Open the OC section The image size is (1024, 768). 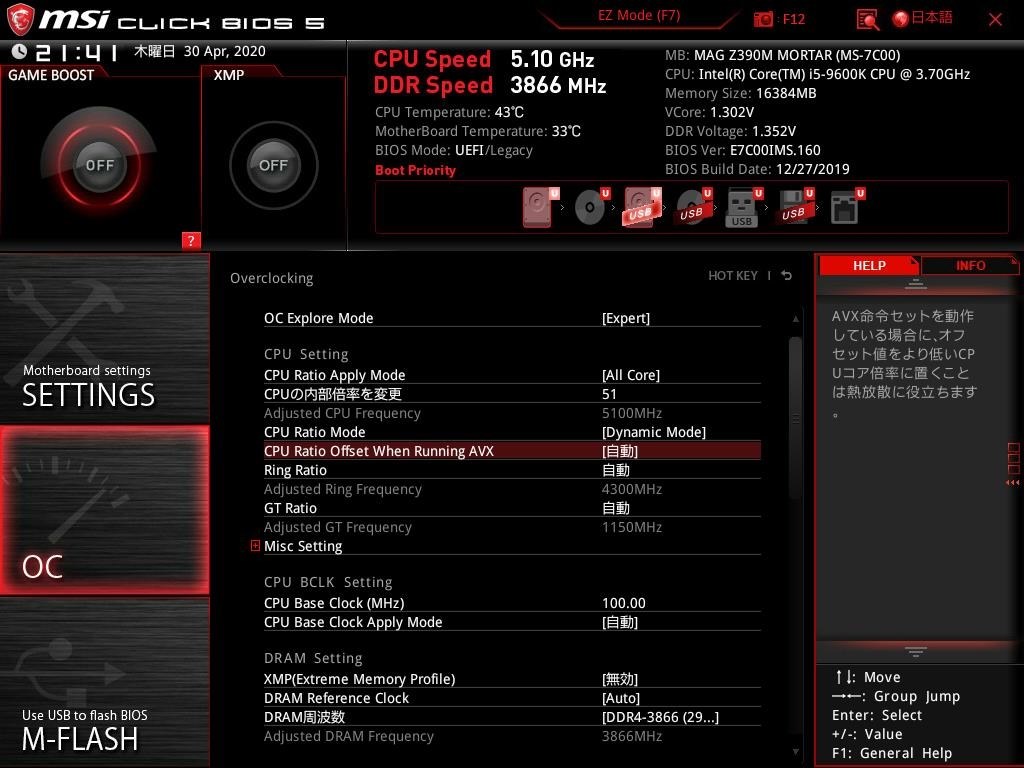coord(104,511)
